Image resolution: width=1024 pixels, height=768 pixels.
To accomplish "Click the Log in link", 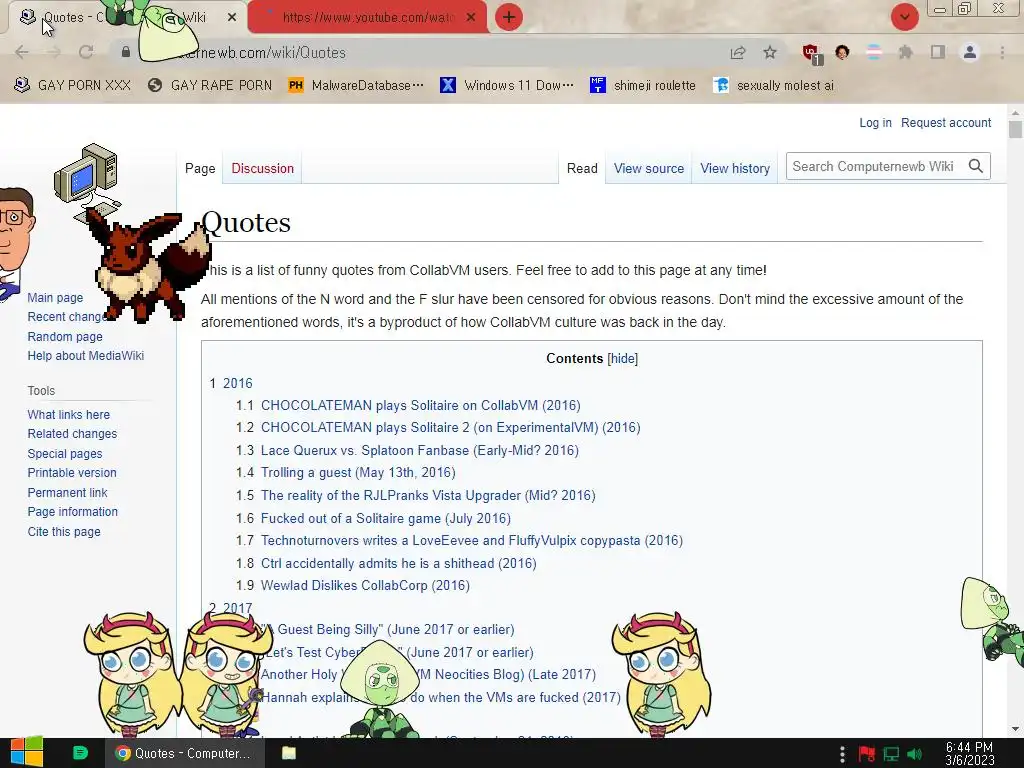I will tap(875, 123).
